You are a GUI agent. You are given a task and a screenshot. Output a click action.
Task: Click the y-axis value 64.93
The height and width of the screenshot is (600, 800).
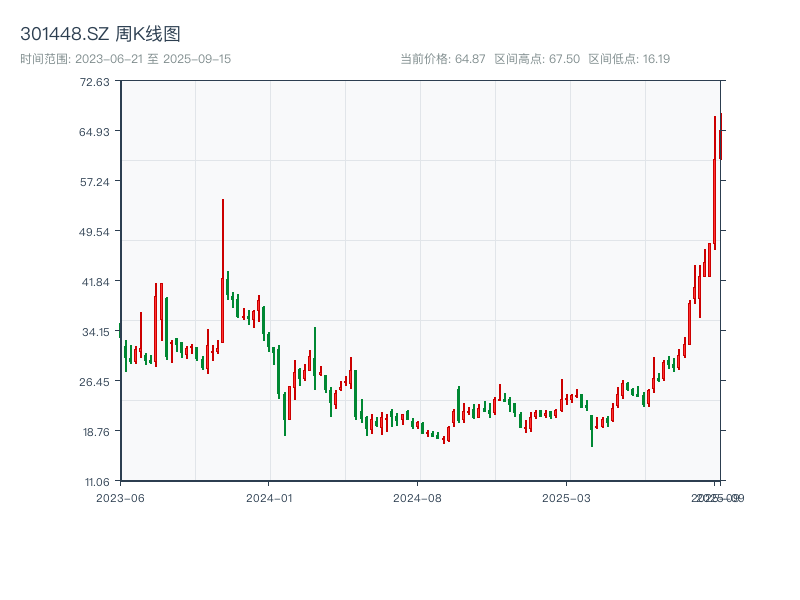94,132
